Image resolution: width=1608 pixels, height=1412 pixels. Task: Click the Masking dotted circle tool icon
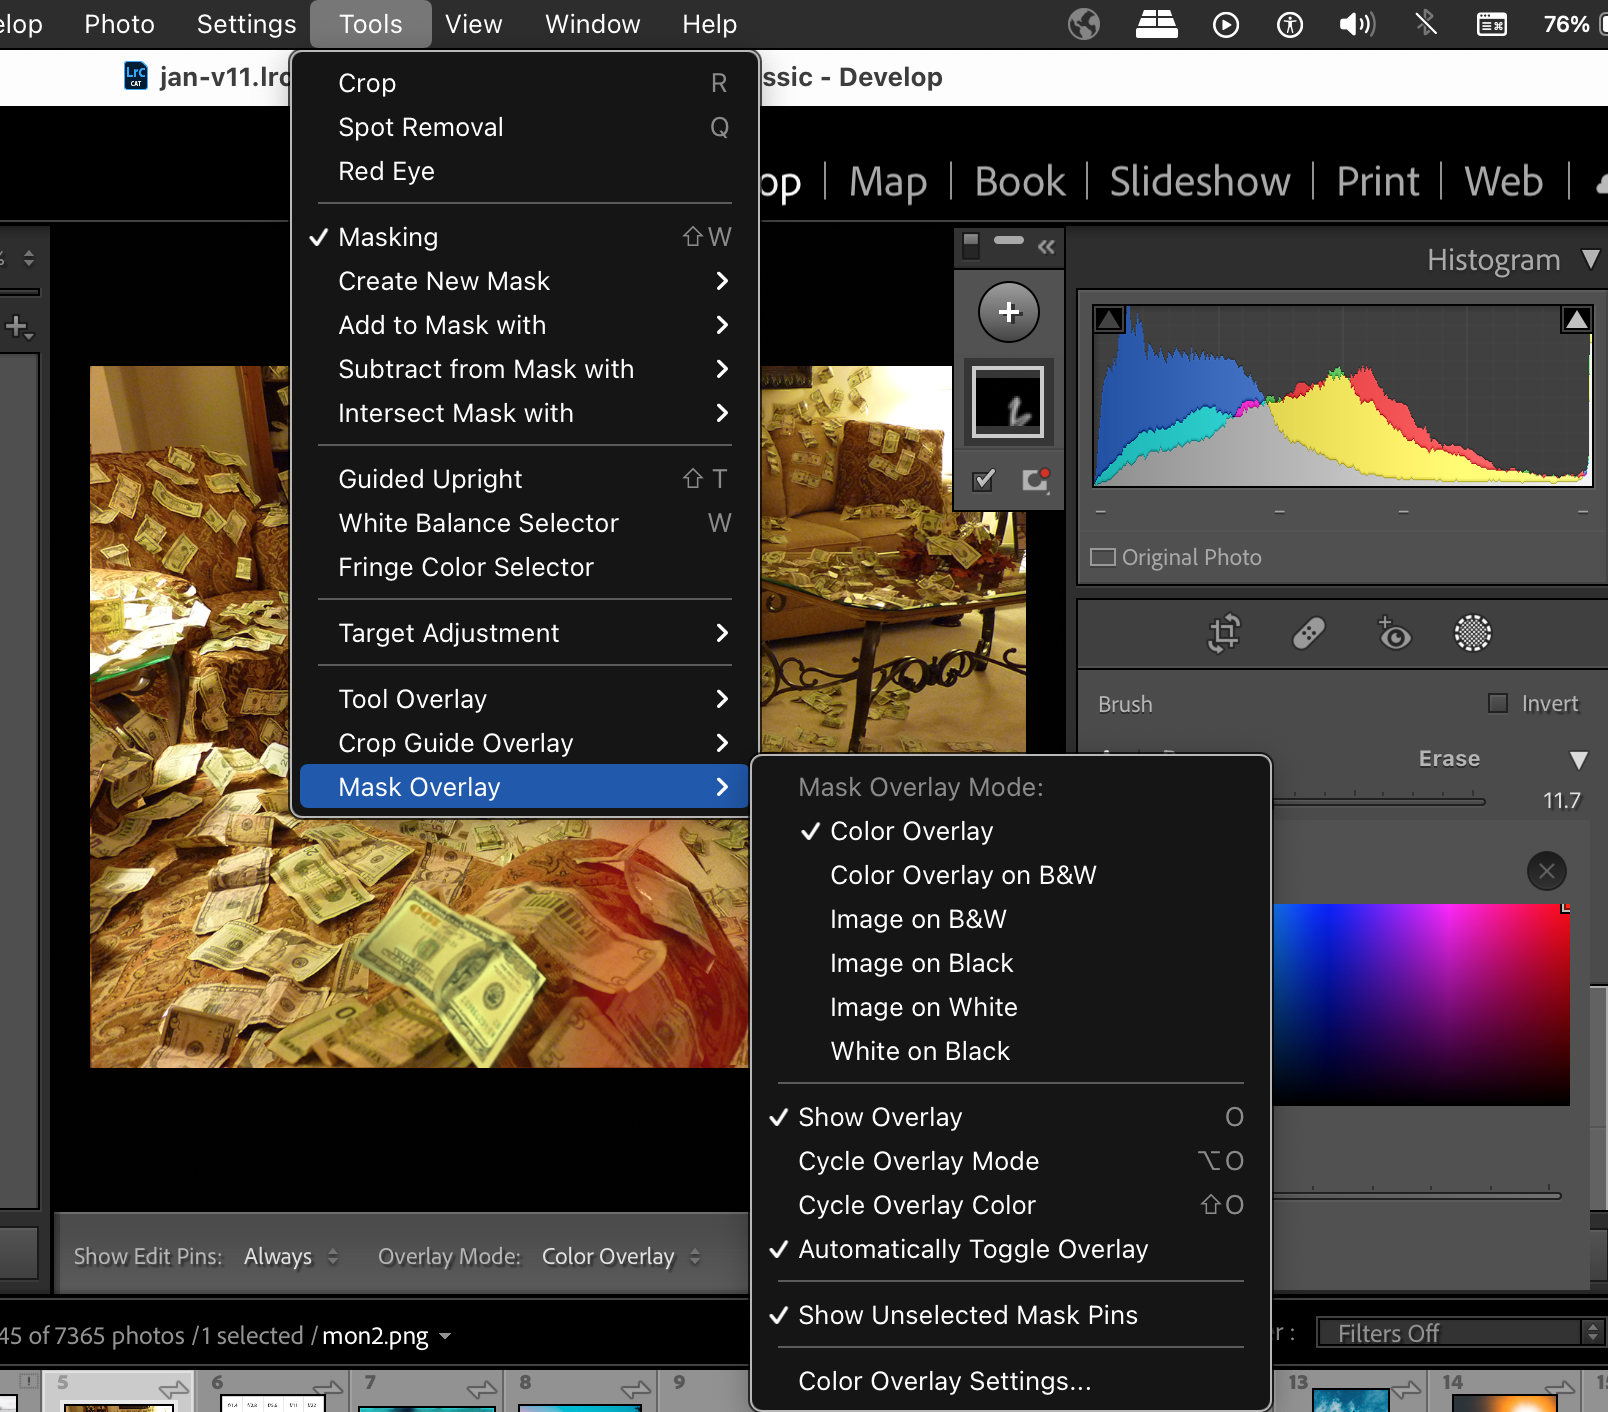click(1472, 633)
